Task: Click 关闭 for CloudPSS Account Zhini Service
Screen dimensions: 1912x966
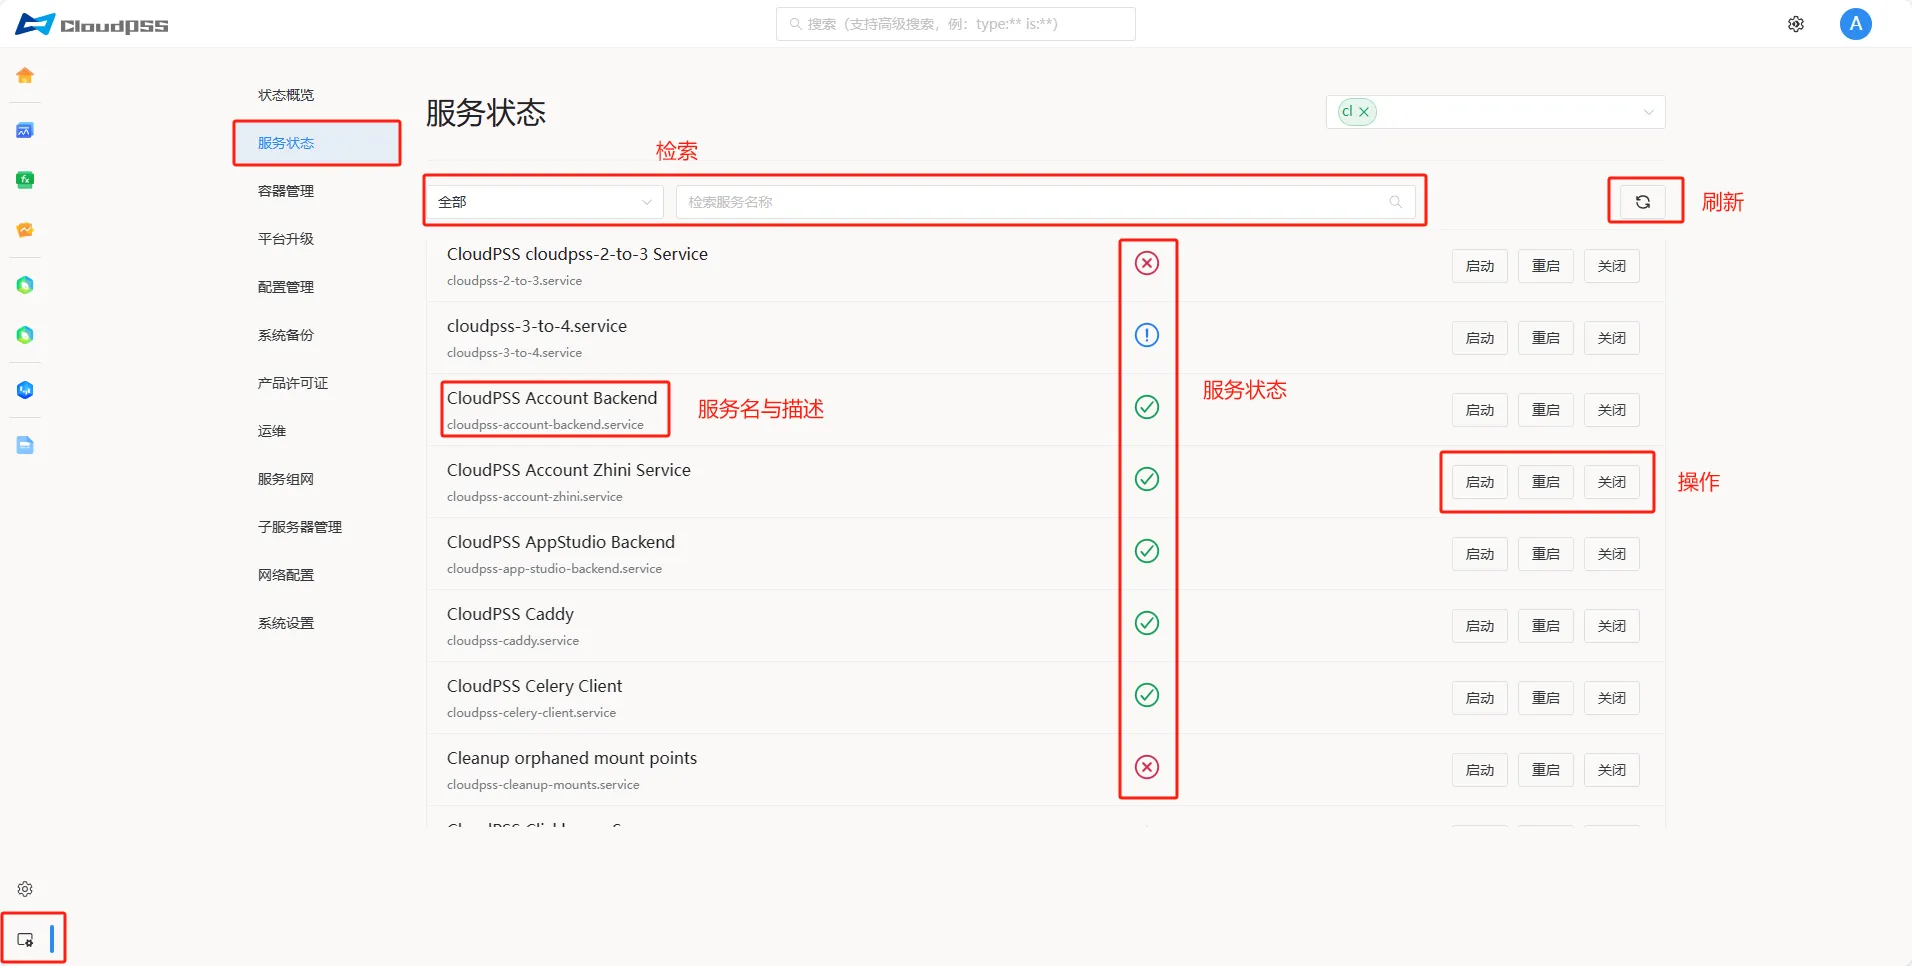Action: pos(1612,482)
